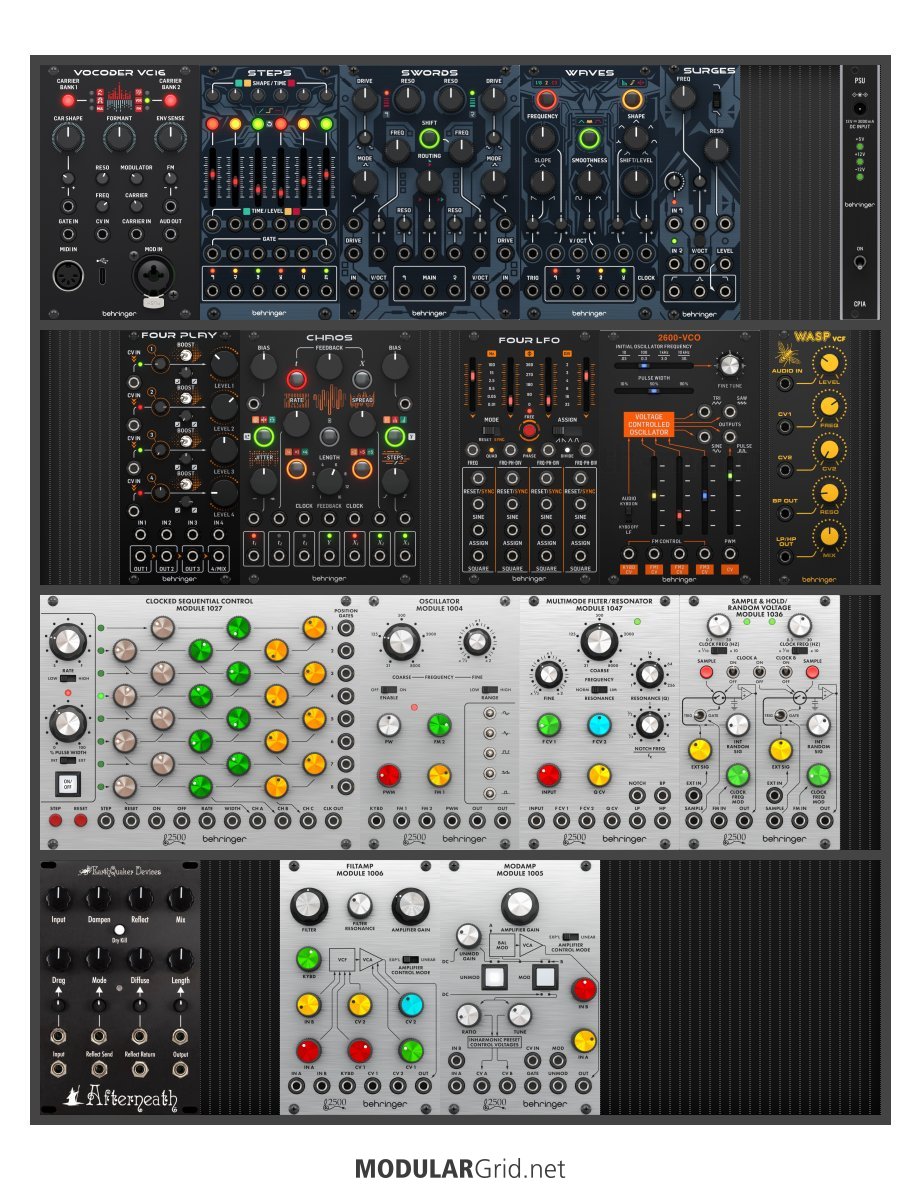This screenshot has height=1190, width=921.
Task: Toggle the Oscillator 1004 RANGE low/high switch
Action: (489, 689)
